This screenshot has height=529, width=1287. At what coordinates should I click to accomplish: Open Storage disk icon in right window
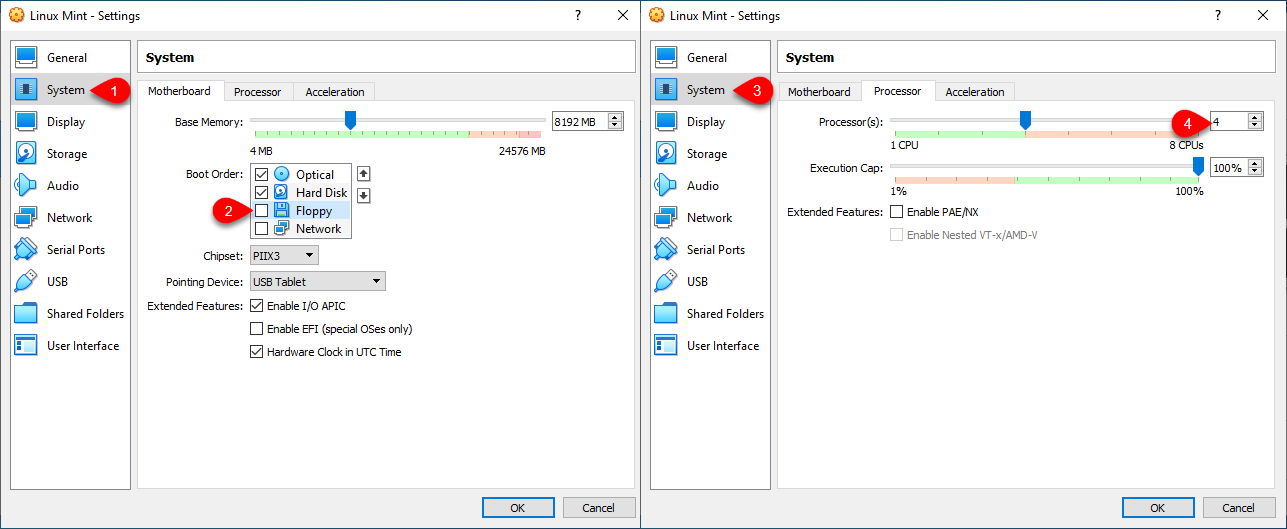pos(667,154)
